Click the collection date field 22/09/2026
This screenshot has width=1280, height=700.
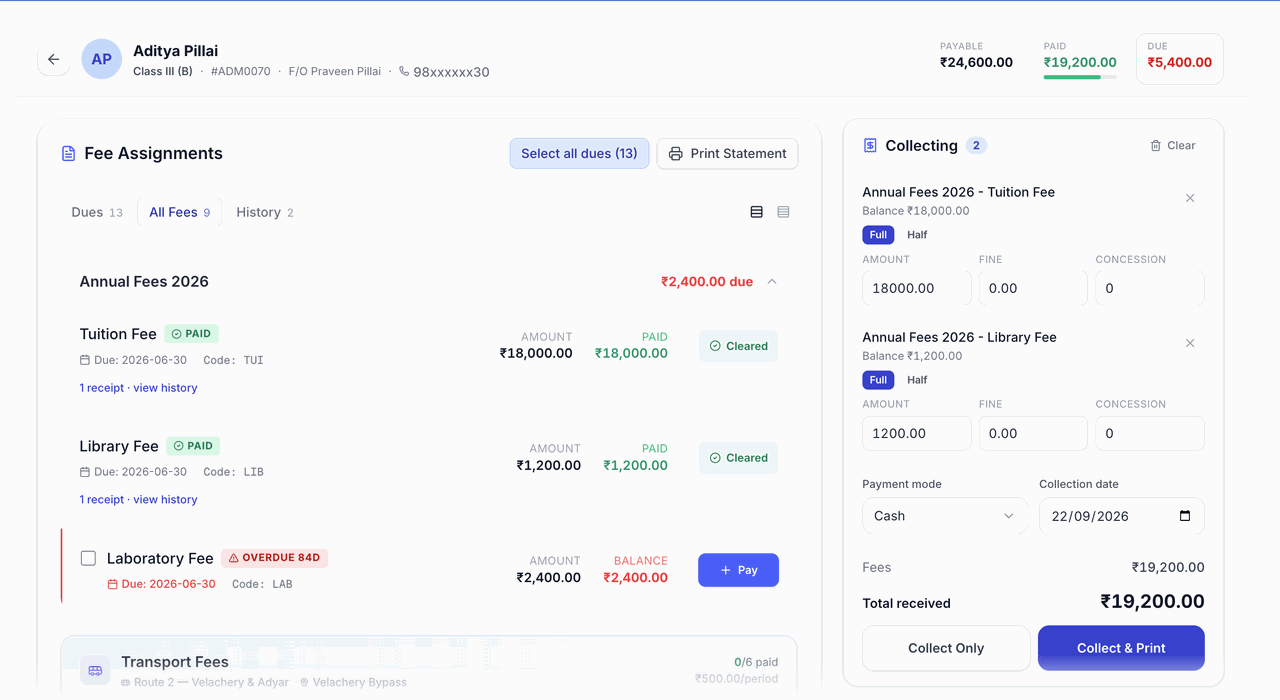point(1122,516)
